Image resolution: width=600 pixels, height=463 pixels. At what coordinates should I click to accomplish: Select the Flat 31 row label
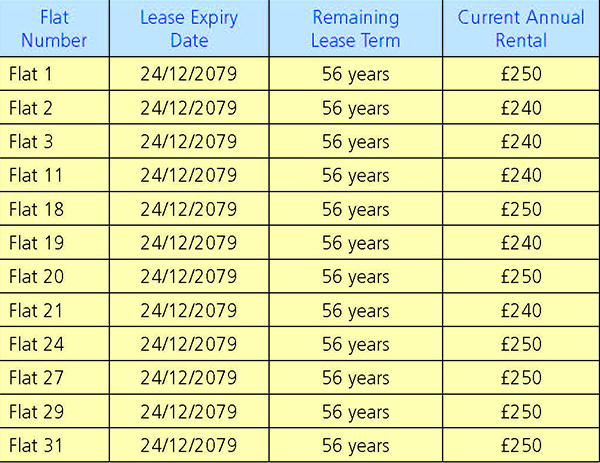pyautogui.click(x=36, y=445)
